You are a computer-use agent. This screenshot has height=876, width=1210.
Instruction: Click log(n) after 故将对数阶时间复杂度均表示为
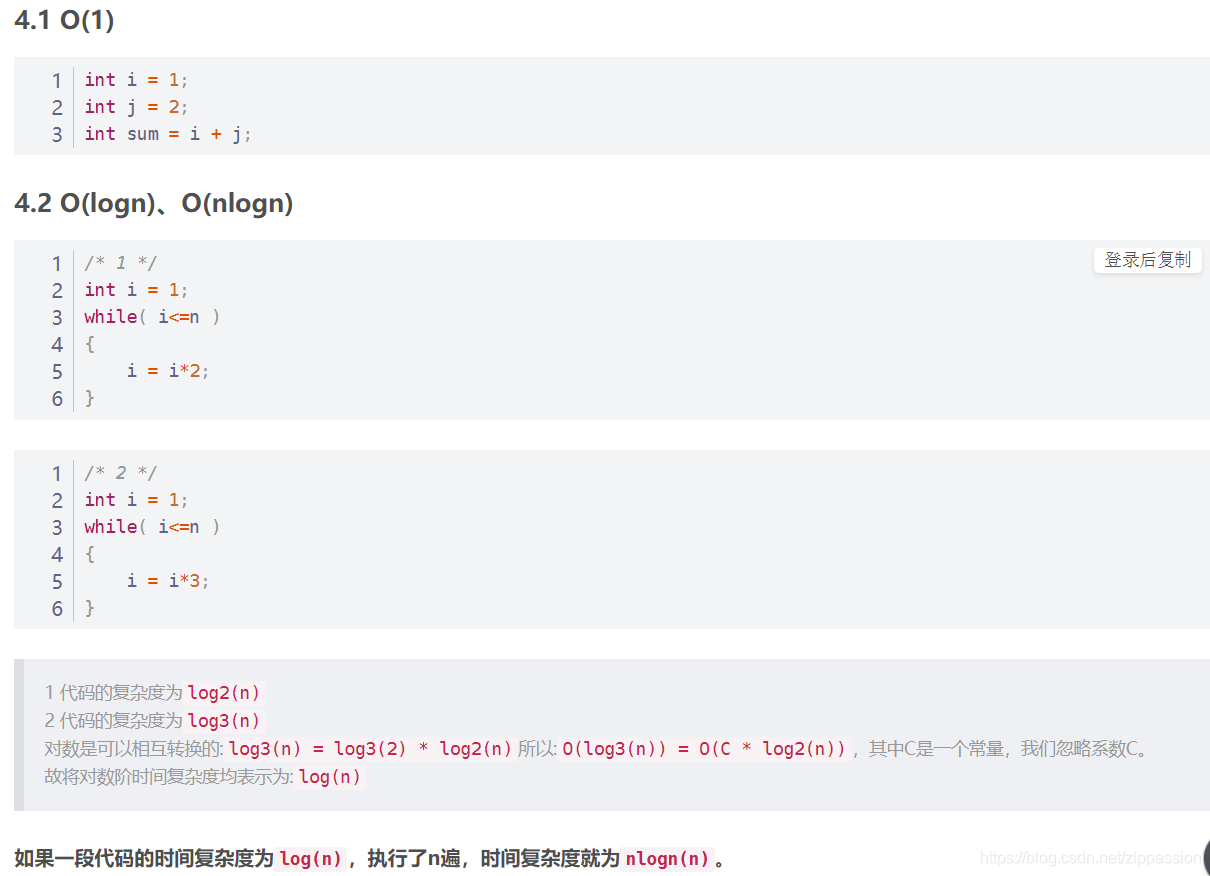tap(330, 777)
